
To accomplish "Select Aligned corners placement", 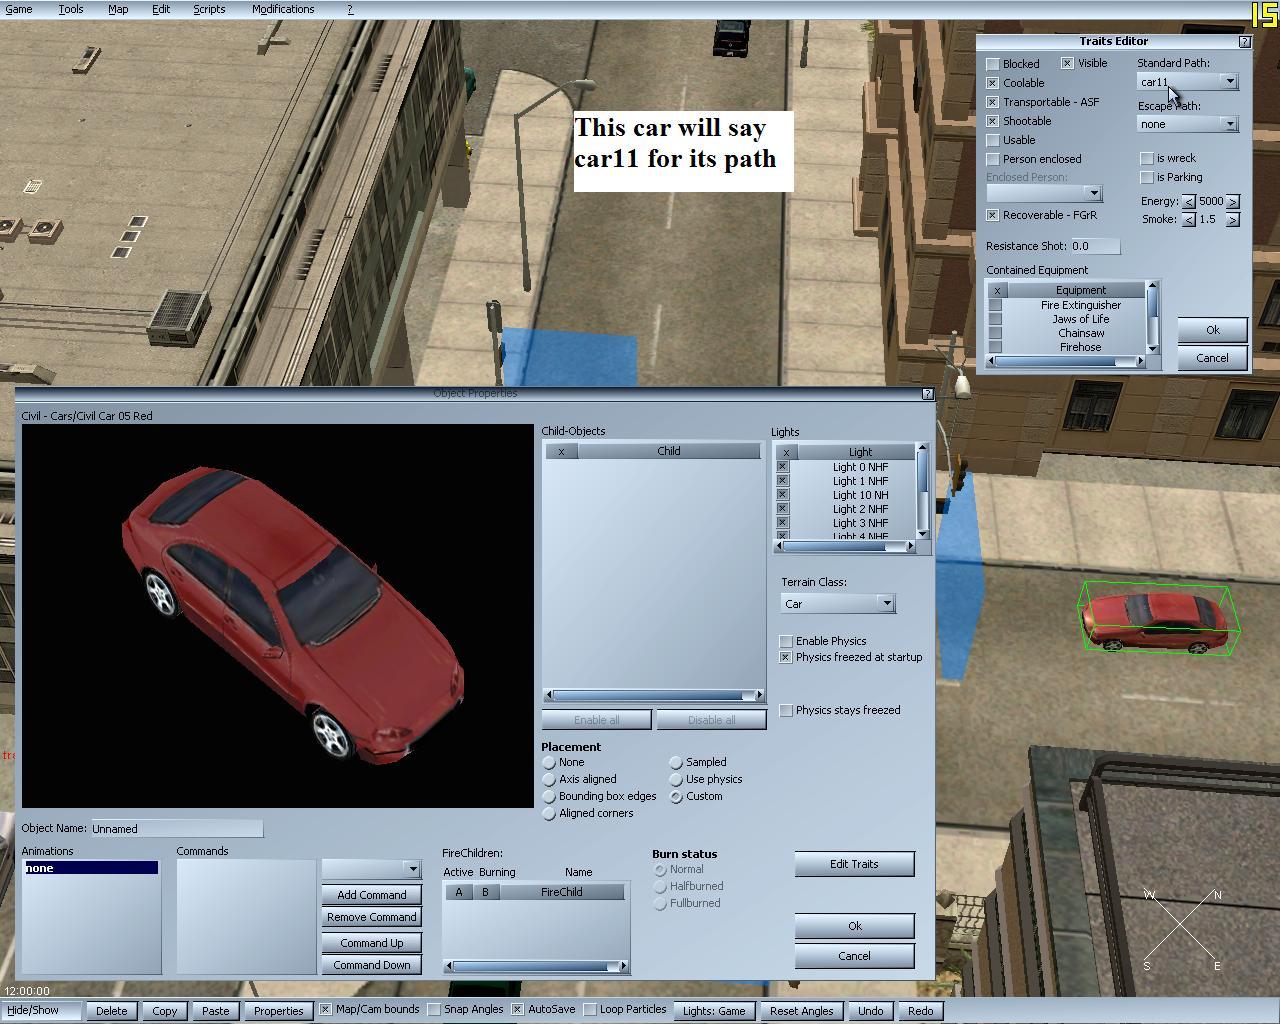I will (549, 813).
